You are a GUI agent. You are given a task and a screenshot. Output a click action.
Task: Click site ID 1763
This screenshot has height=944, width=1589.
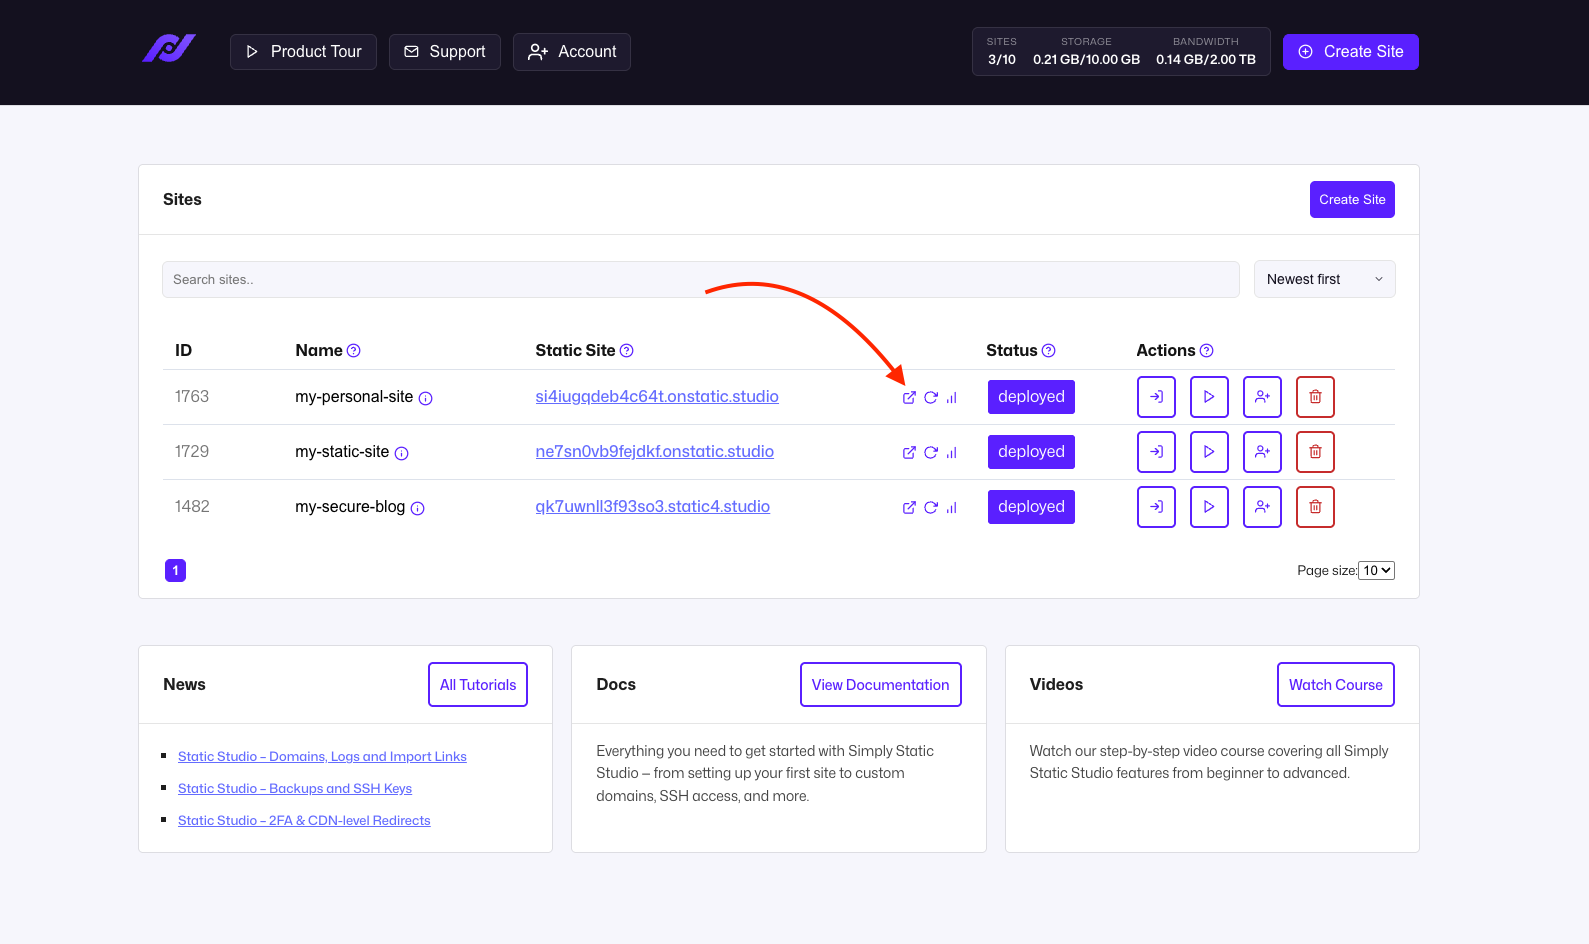192,397
